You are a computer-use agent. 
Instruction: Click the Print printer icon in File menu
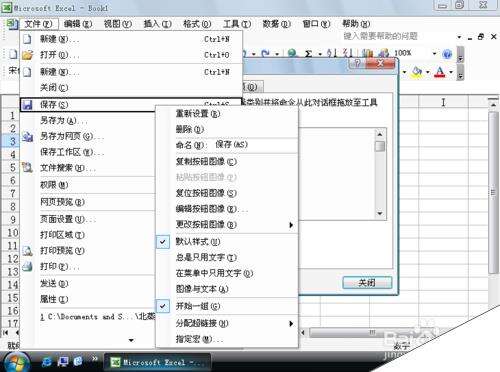27,266
